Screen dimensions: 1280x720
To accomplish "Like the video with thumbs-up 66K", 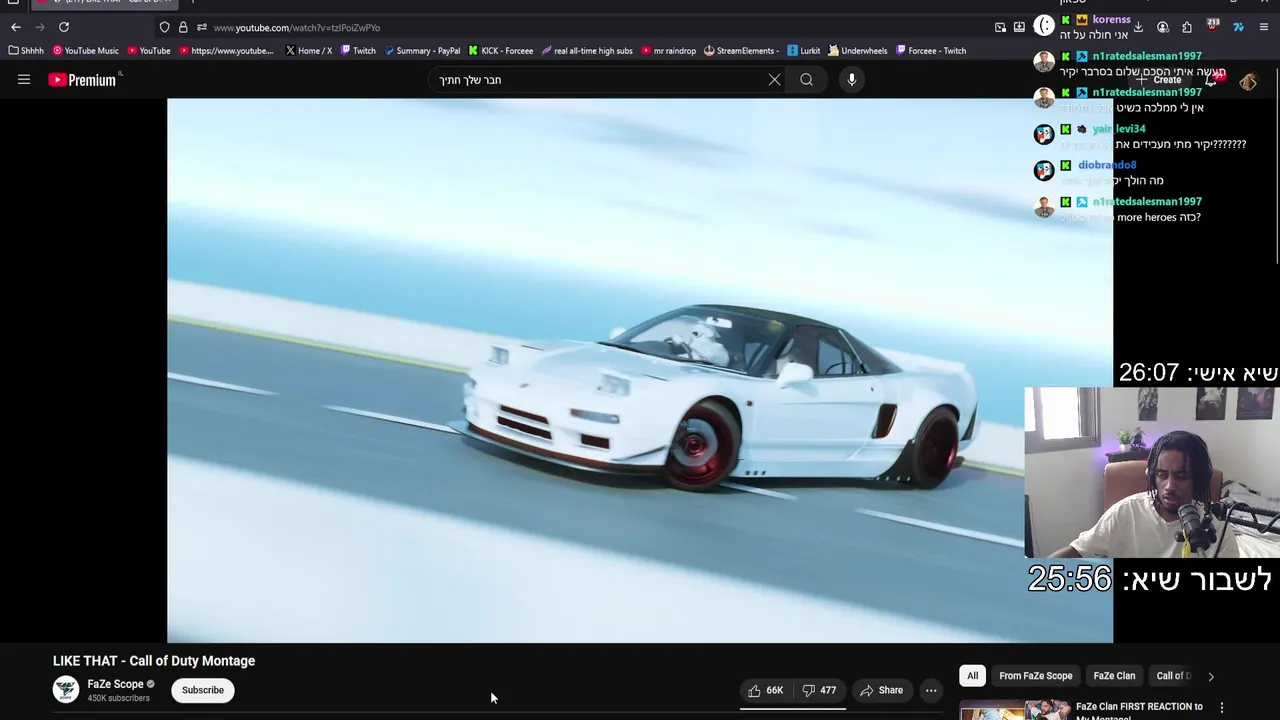I will [765, 690].
